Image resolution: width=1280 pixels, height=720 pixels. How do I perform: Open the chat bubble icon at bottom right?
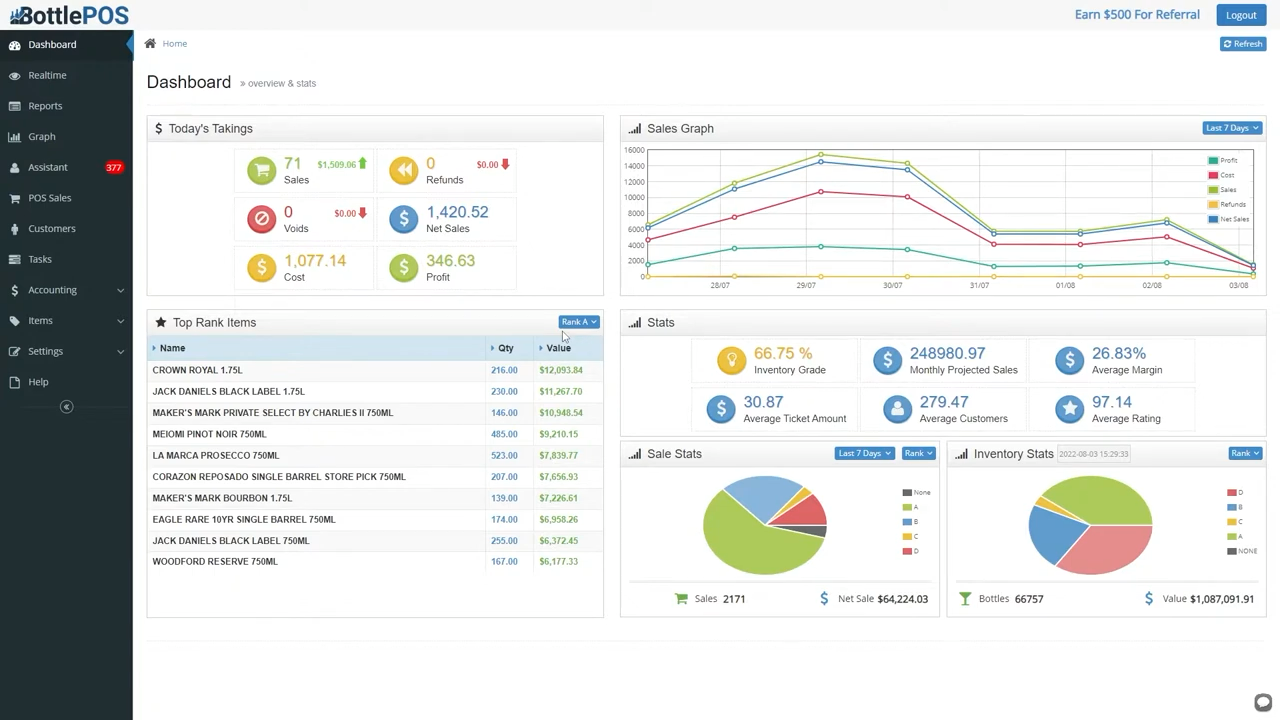(1263, 703)
